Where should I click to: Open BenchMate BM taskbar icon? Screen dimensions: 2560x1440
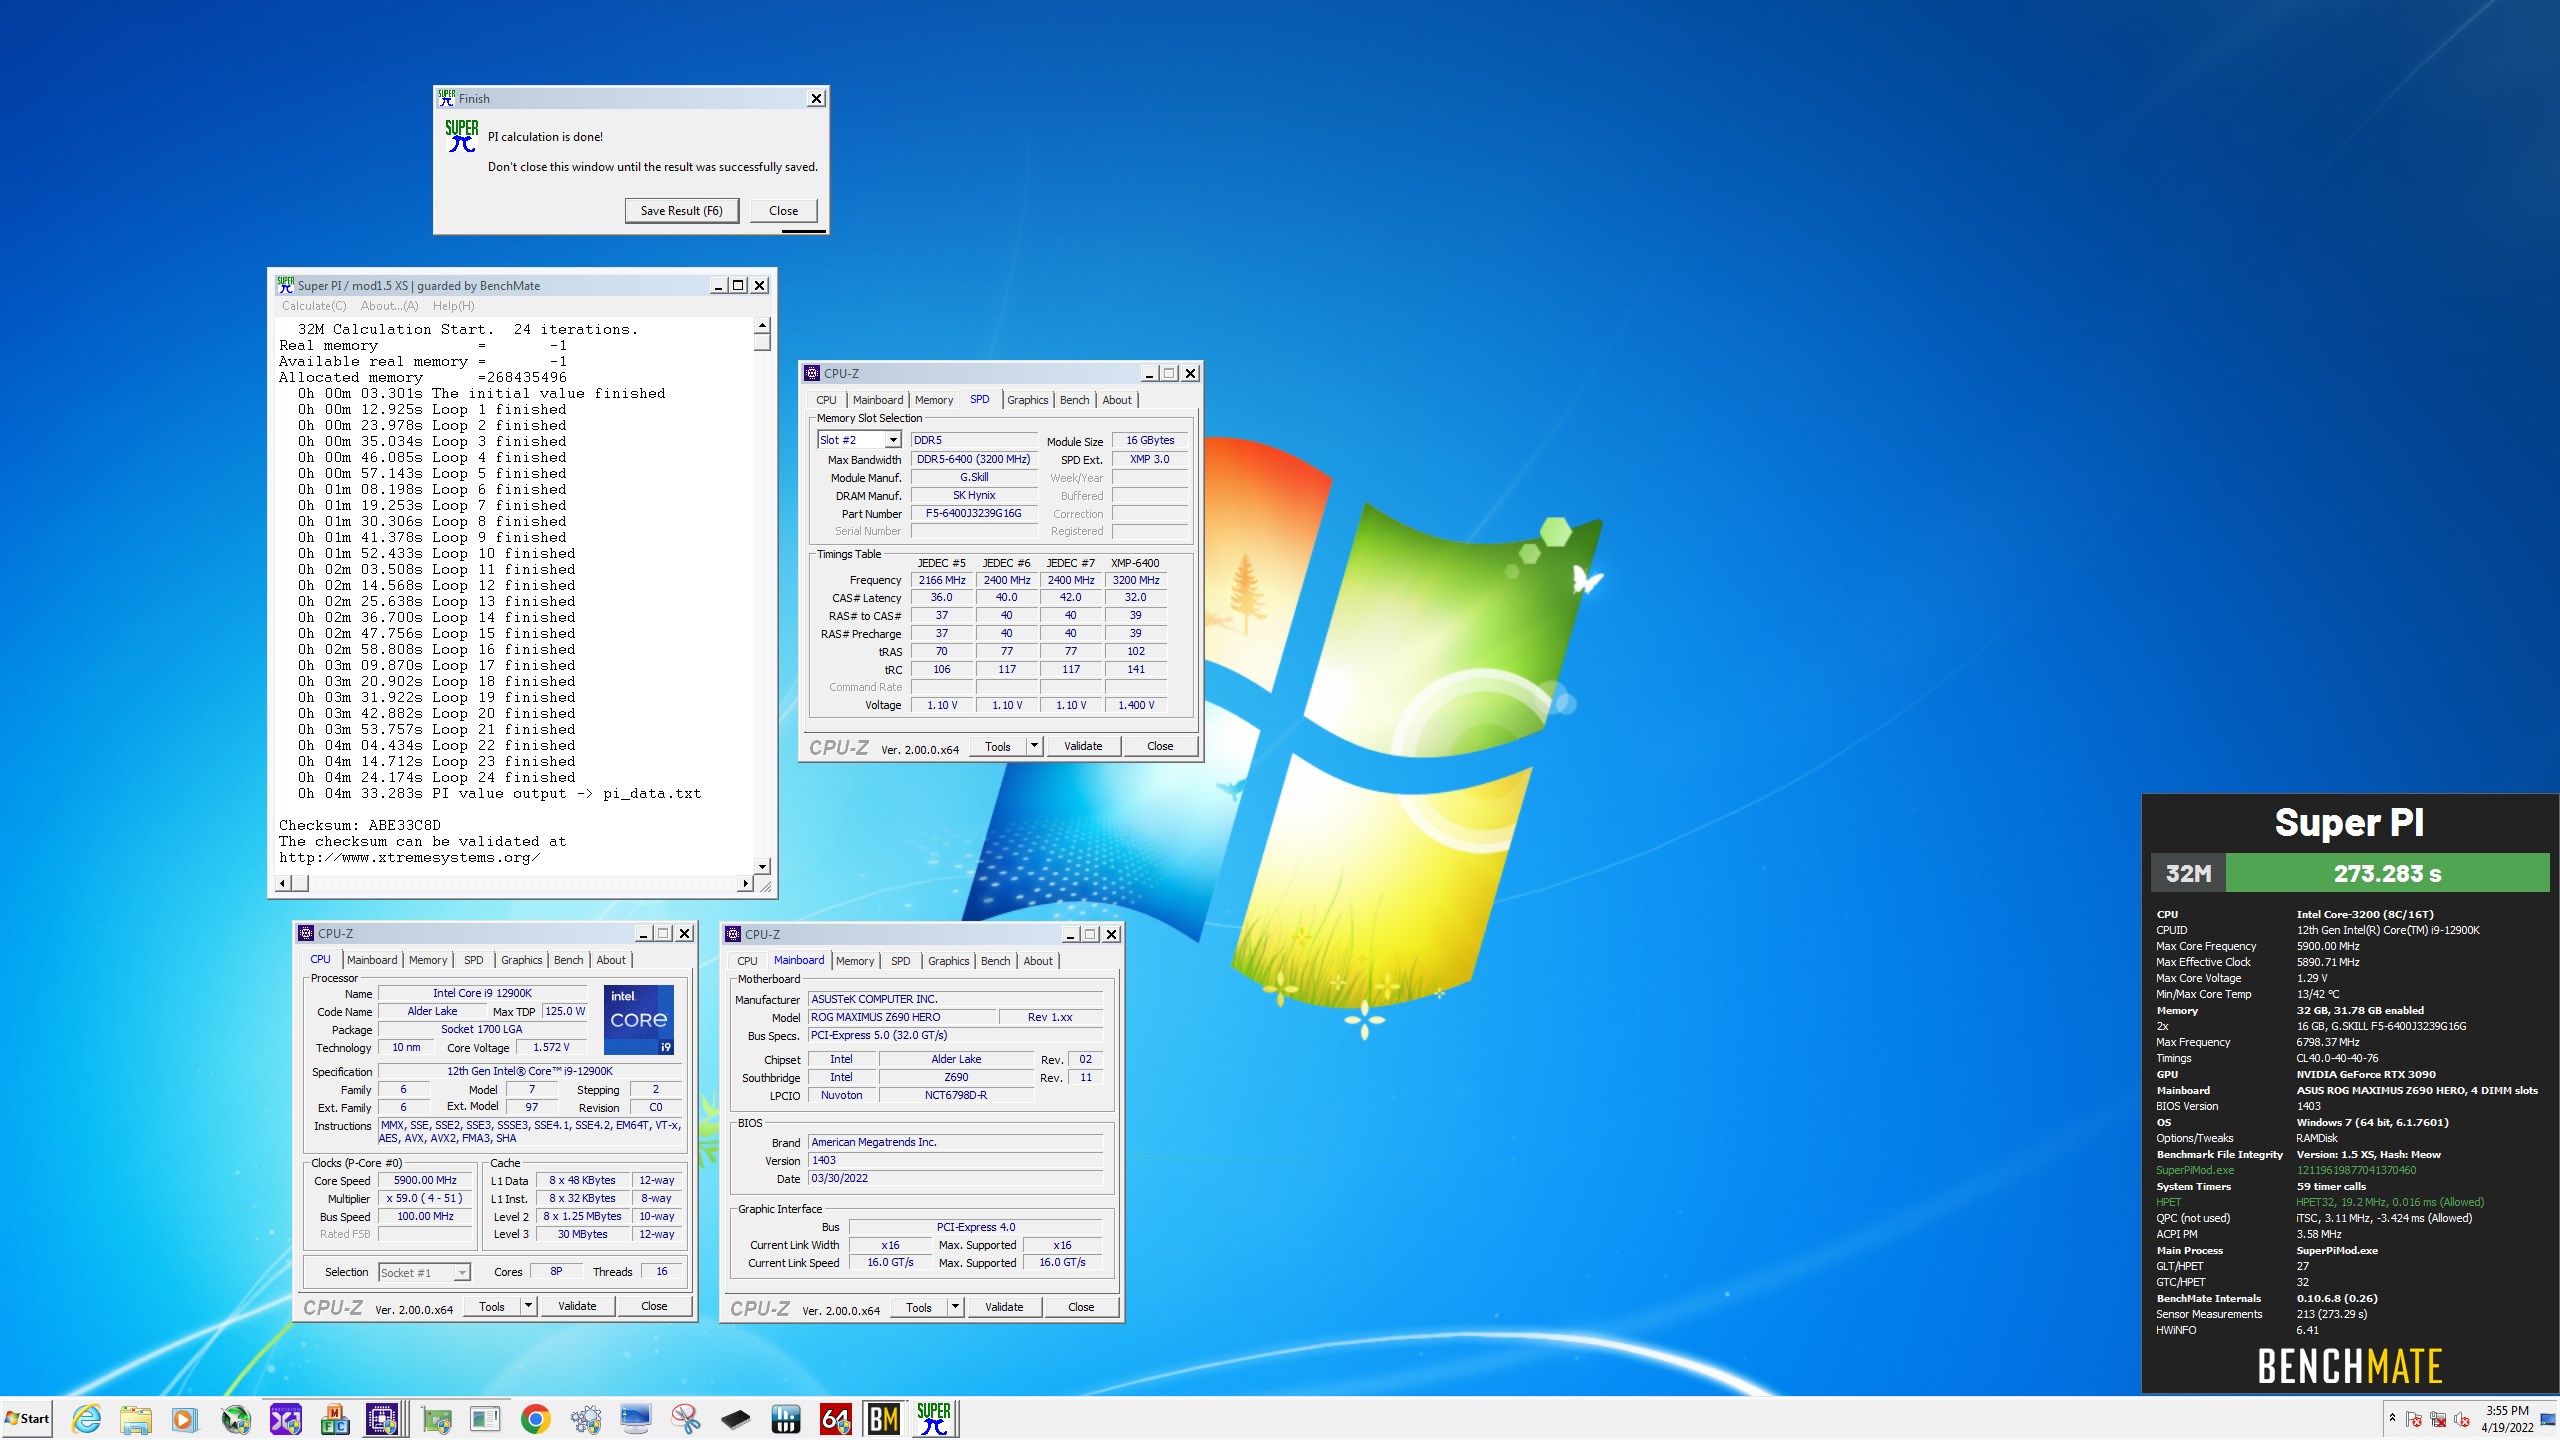pyautogui.click(x=884, y=1418)
